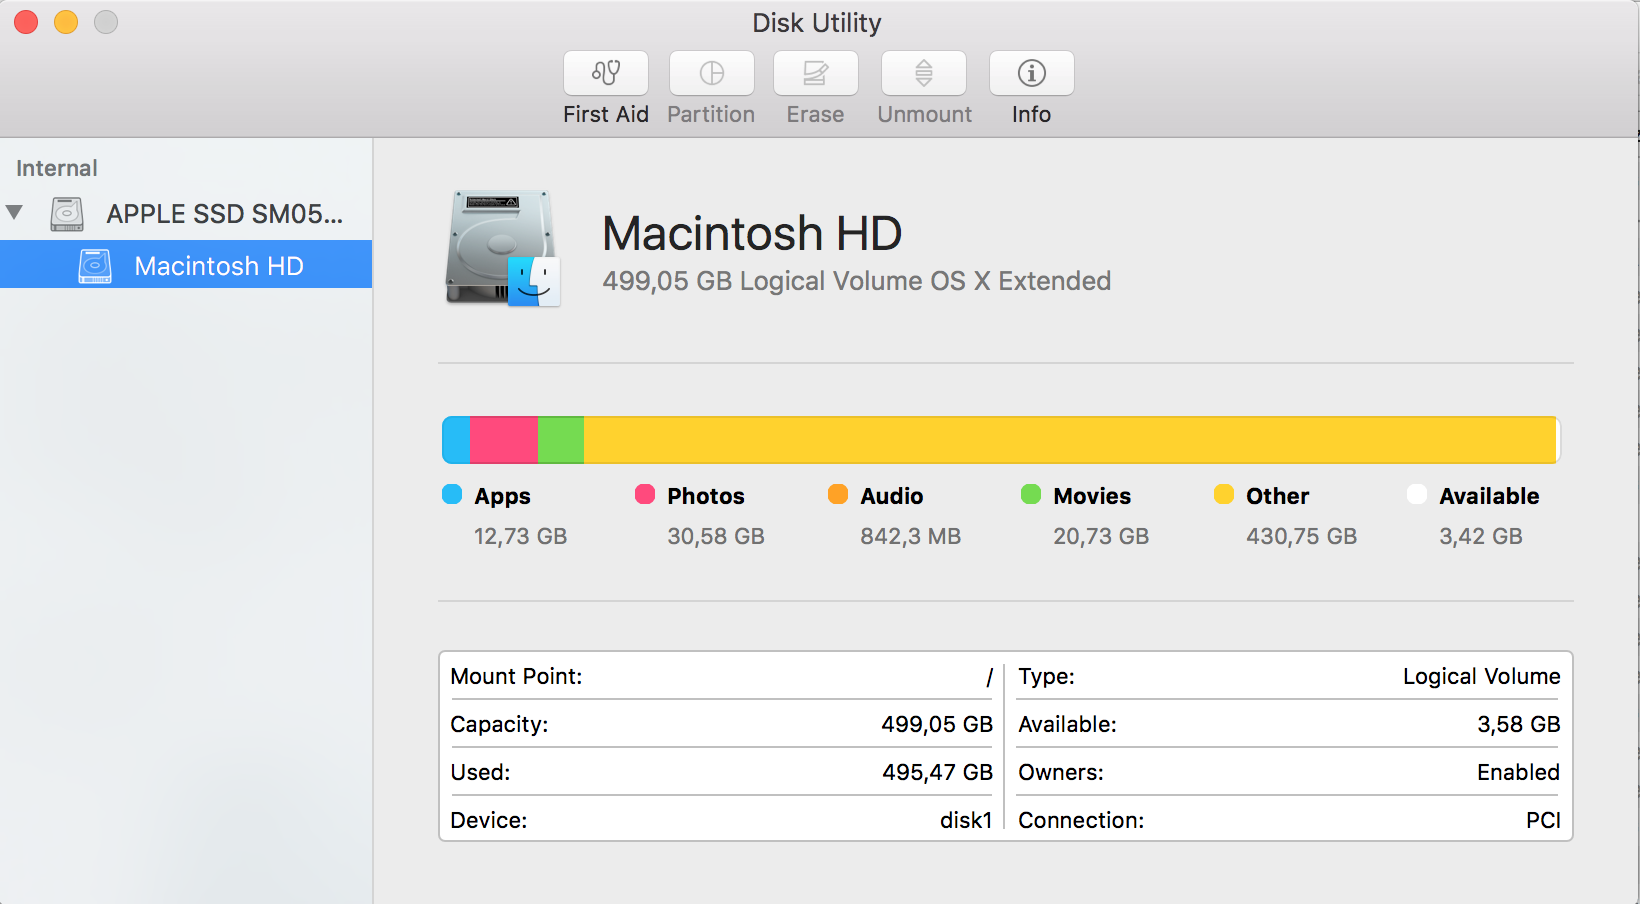Image resolution: width=1640 pixels, height=904 pixels.
Task: Click the Mount Point label
Action: point(516,676)
